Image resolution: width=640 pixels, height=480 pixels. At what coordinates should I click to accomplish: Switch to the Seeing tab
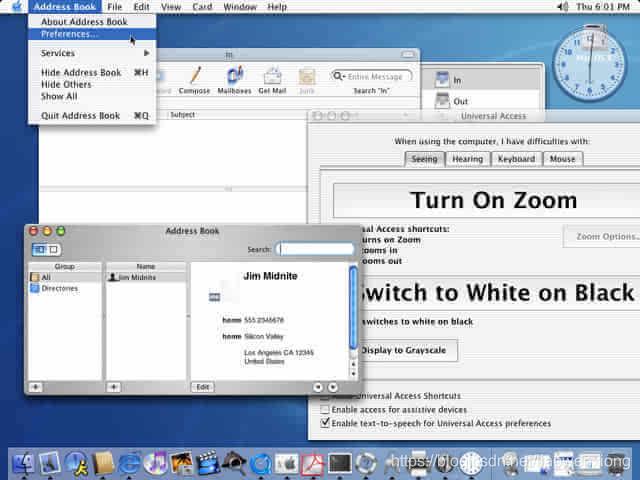[424, 159]
